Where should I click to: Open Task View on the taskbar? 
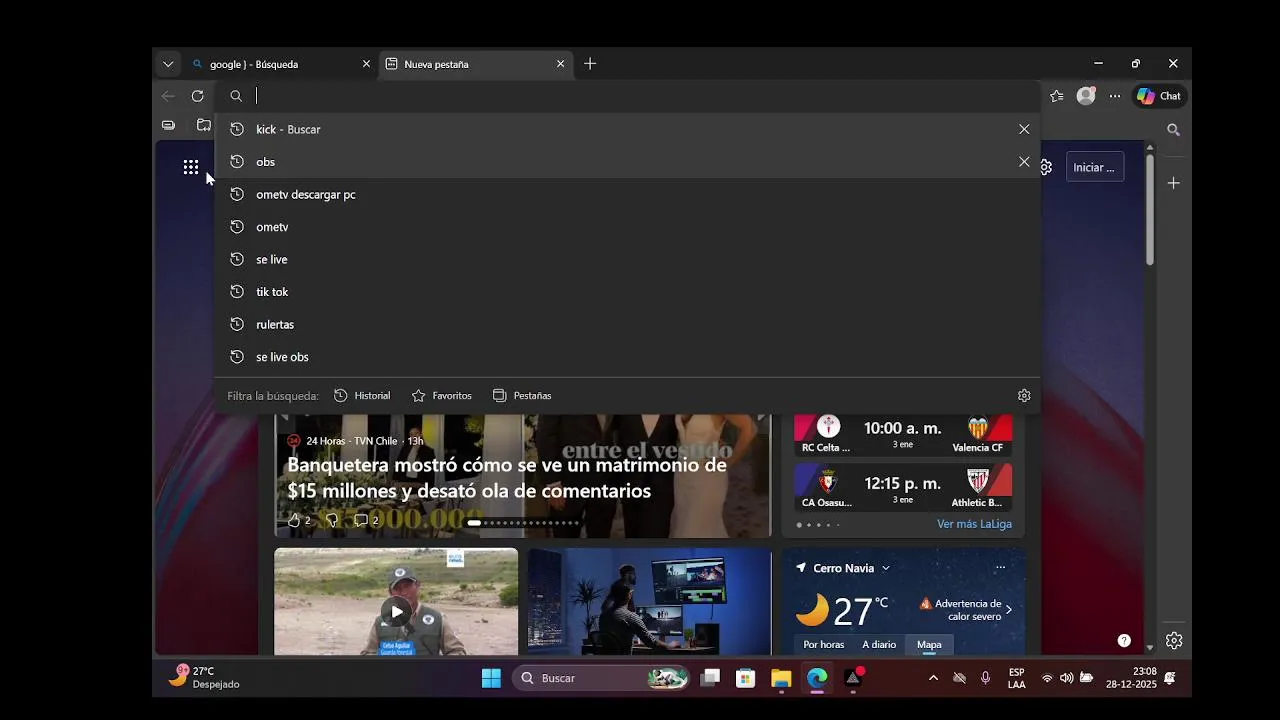(710, 678)
